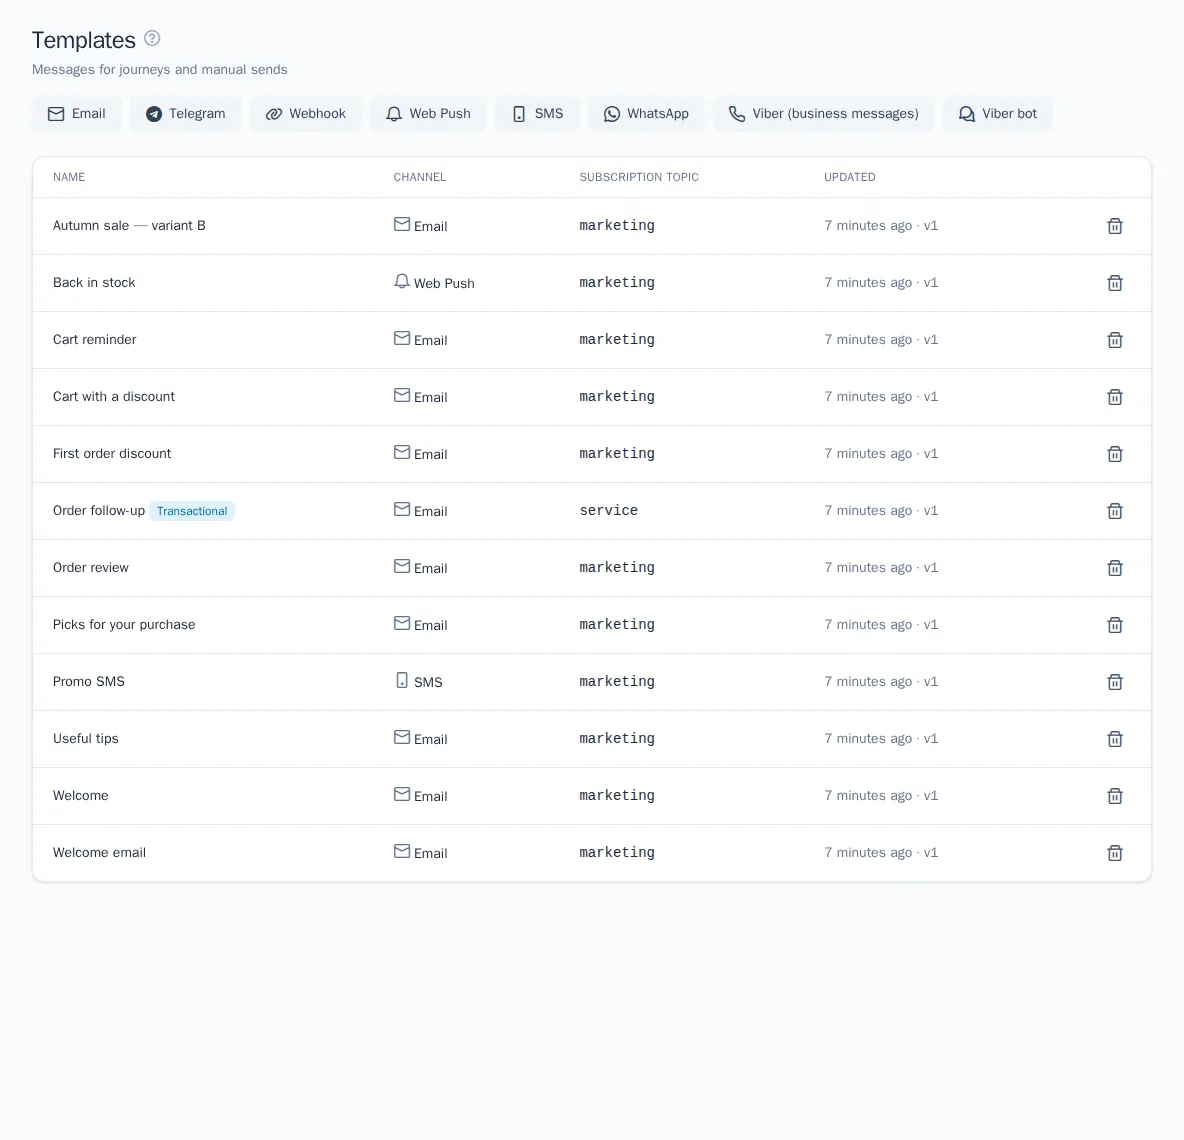Open the Welcome template name
The height and width of the screenshot is (1140, 1184).
81,796
